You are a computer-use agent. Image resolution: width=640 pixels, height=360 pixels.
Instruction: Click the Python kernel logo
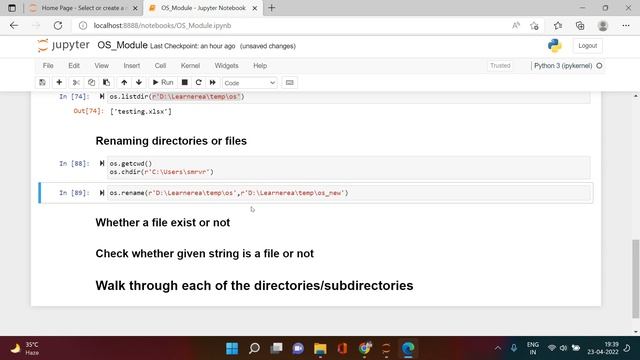555,45
